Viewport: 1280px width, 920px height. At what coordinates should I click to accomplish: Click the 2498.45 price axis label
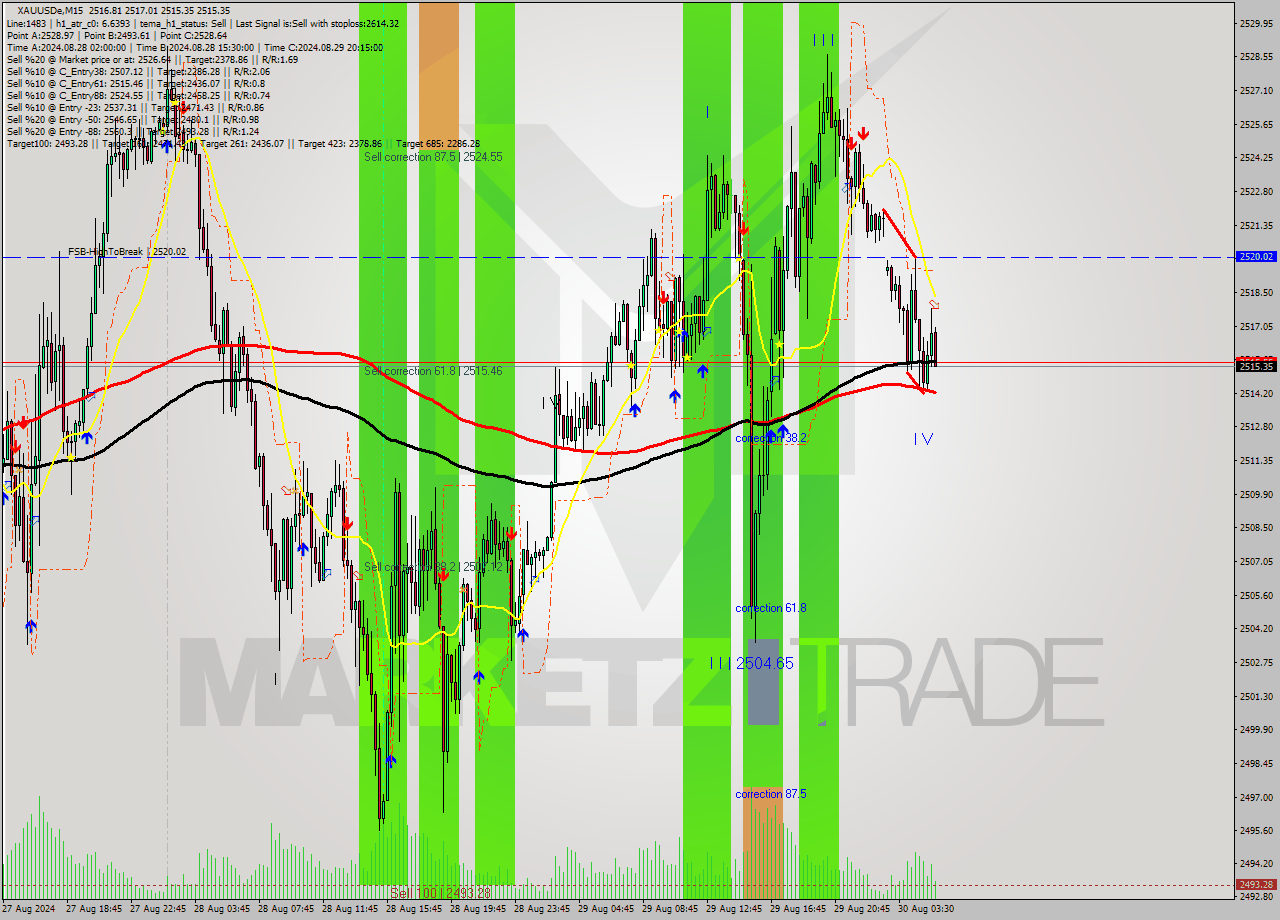1255,763
